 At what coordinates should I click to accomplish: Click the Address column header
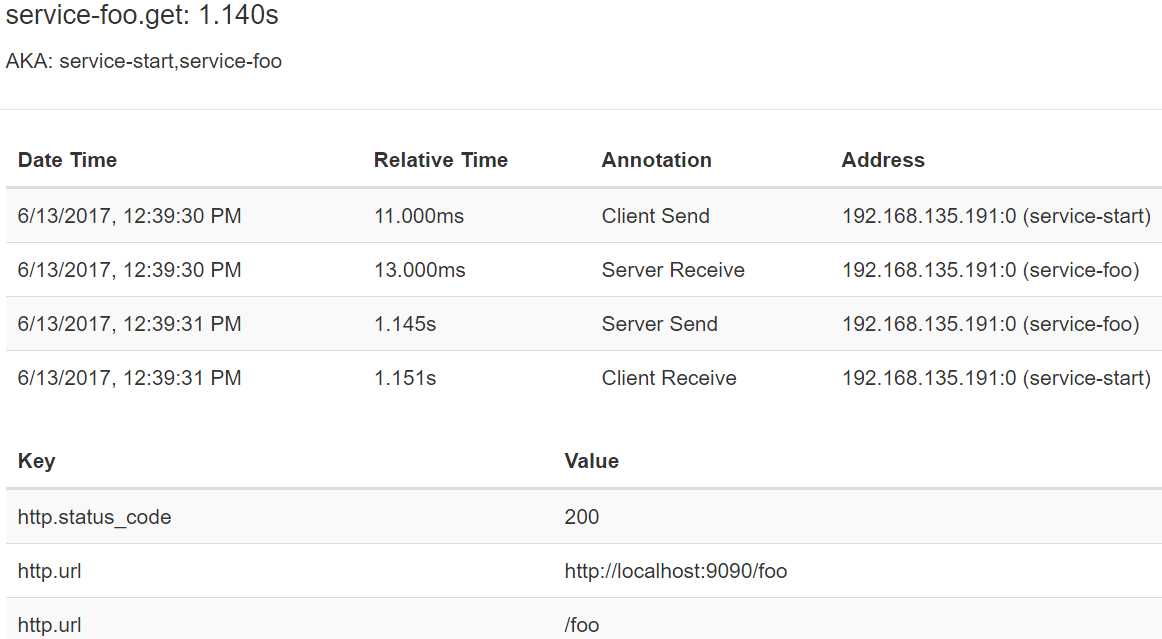click(883, 160)
